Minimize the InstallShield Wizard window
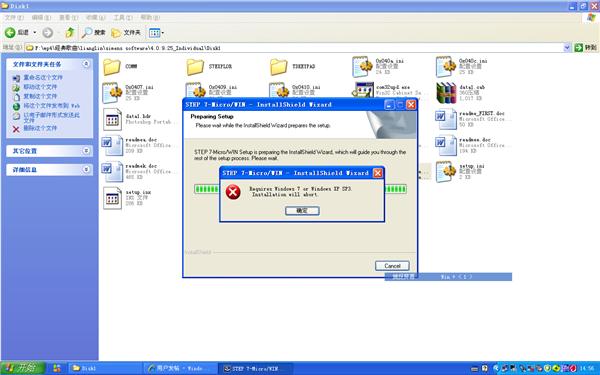 tap(389, 104)
